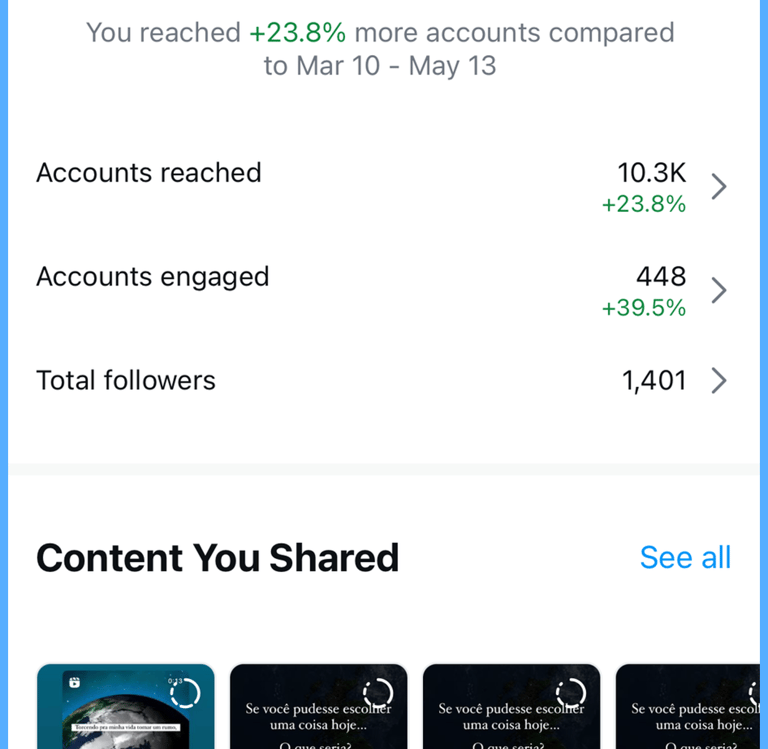Tap the Content You Shared heading

(x=217, y=558)
